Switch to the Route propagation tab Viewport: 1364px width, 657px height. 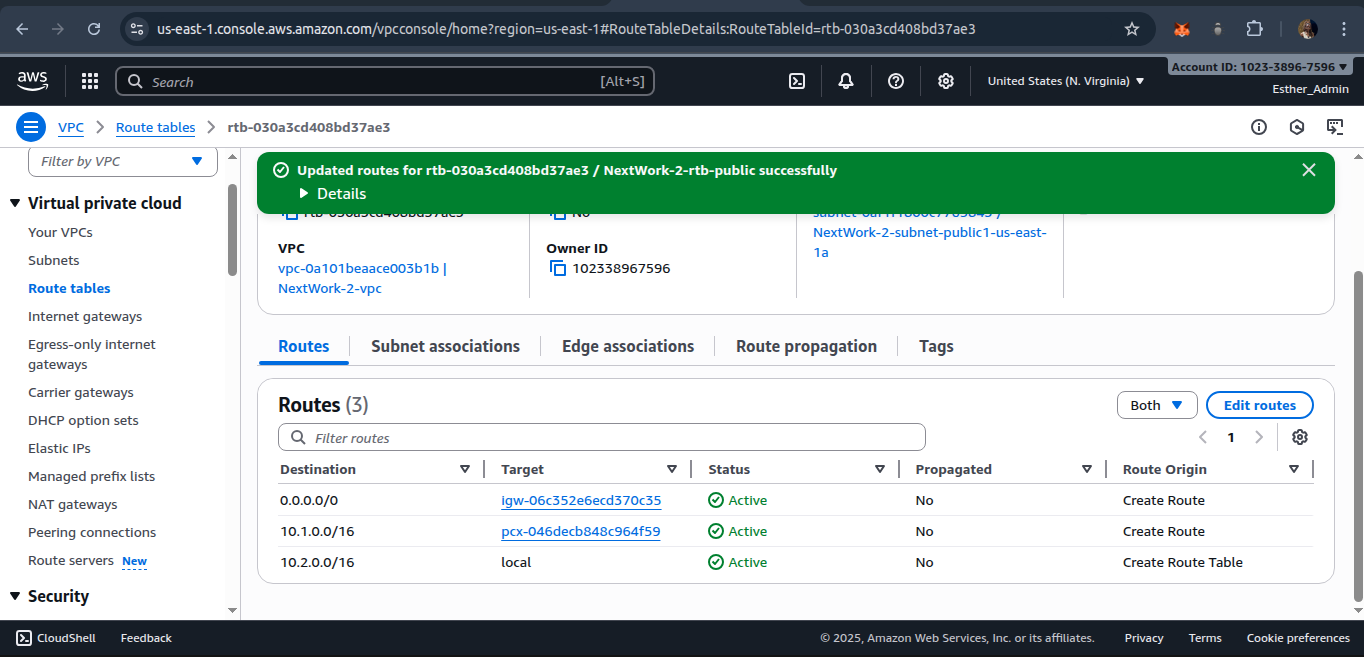806,346
